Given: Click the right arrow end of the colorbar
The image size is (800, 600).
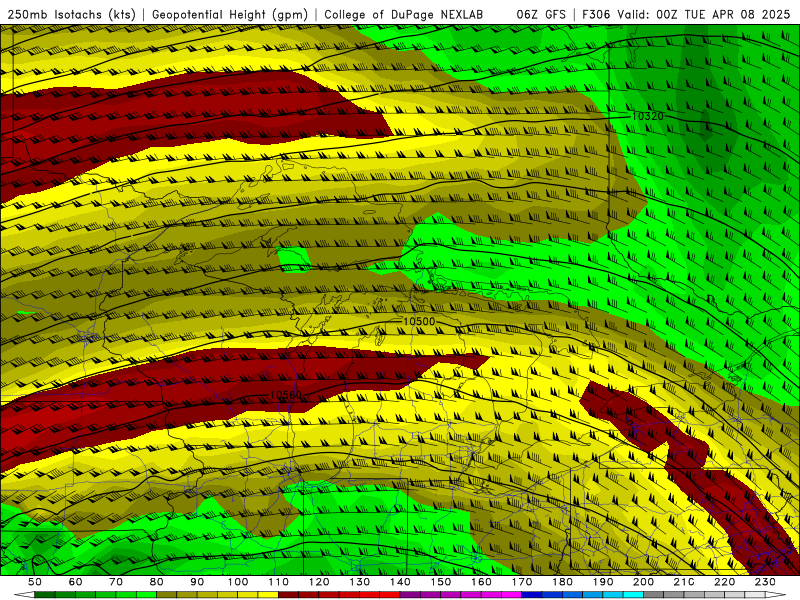Looking at the screenshot, I should (776, 594).
